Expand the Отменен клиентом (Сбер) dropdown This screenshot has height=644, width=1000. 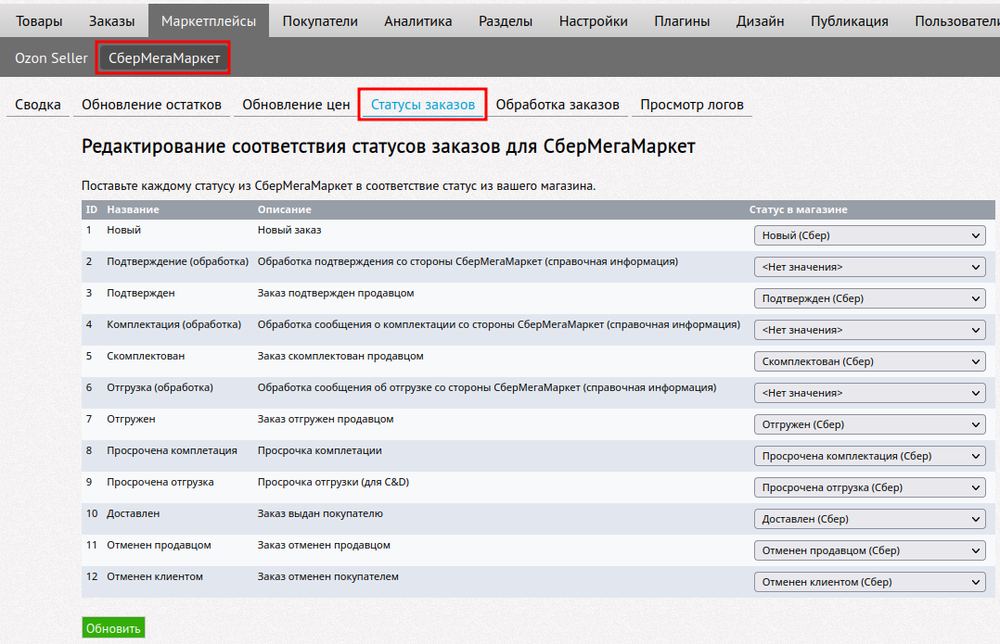(869, 582)
